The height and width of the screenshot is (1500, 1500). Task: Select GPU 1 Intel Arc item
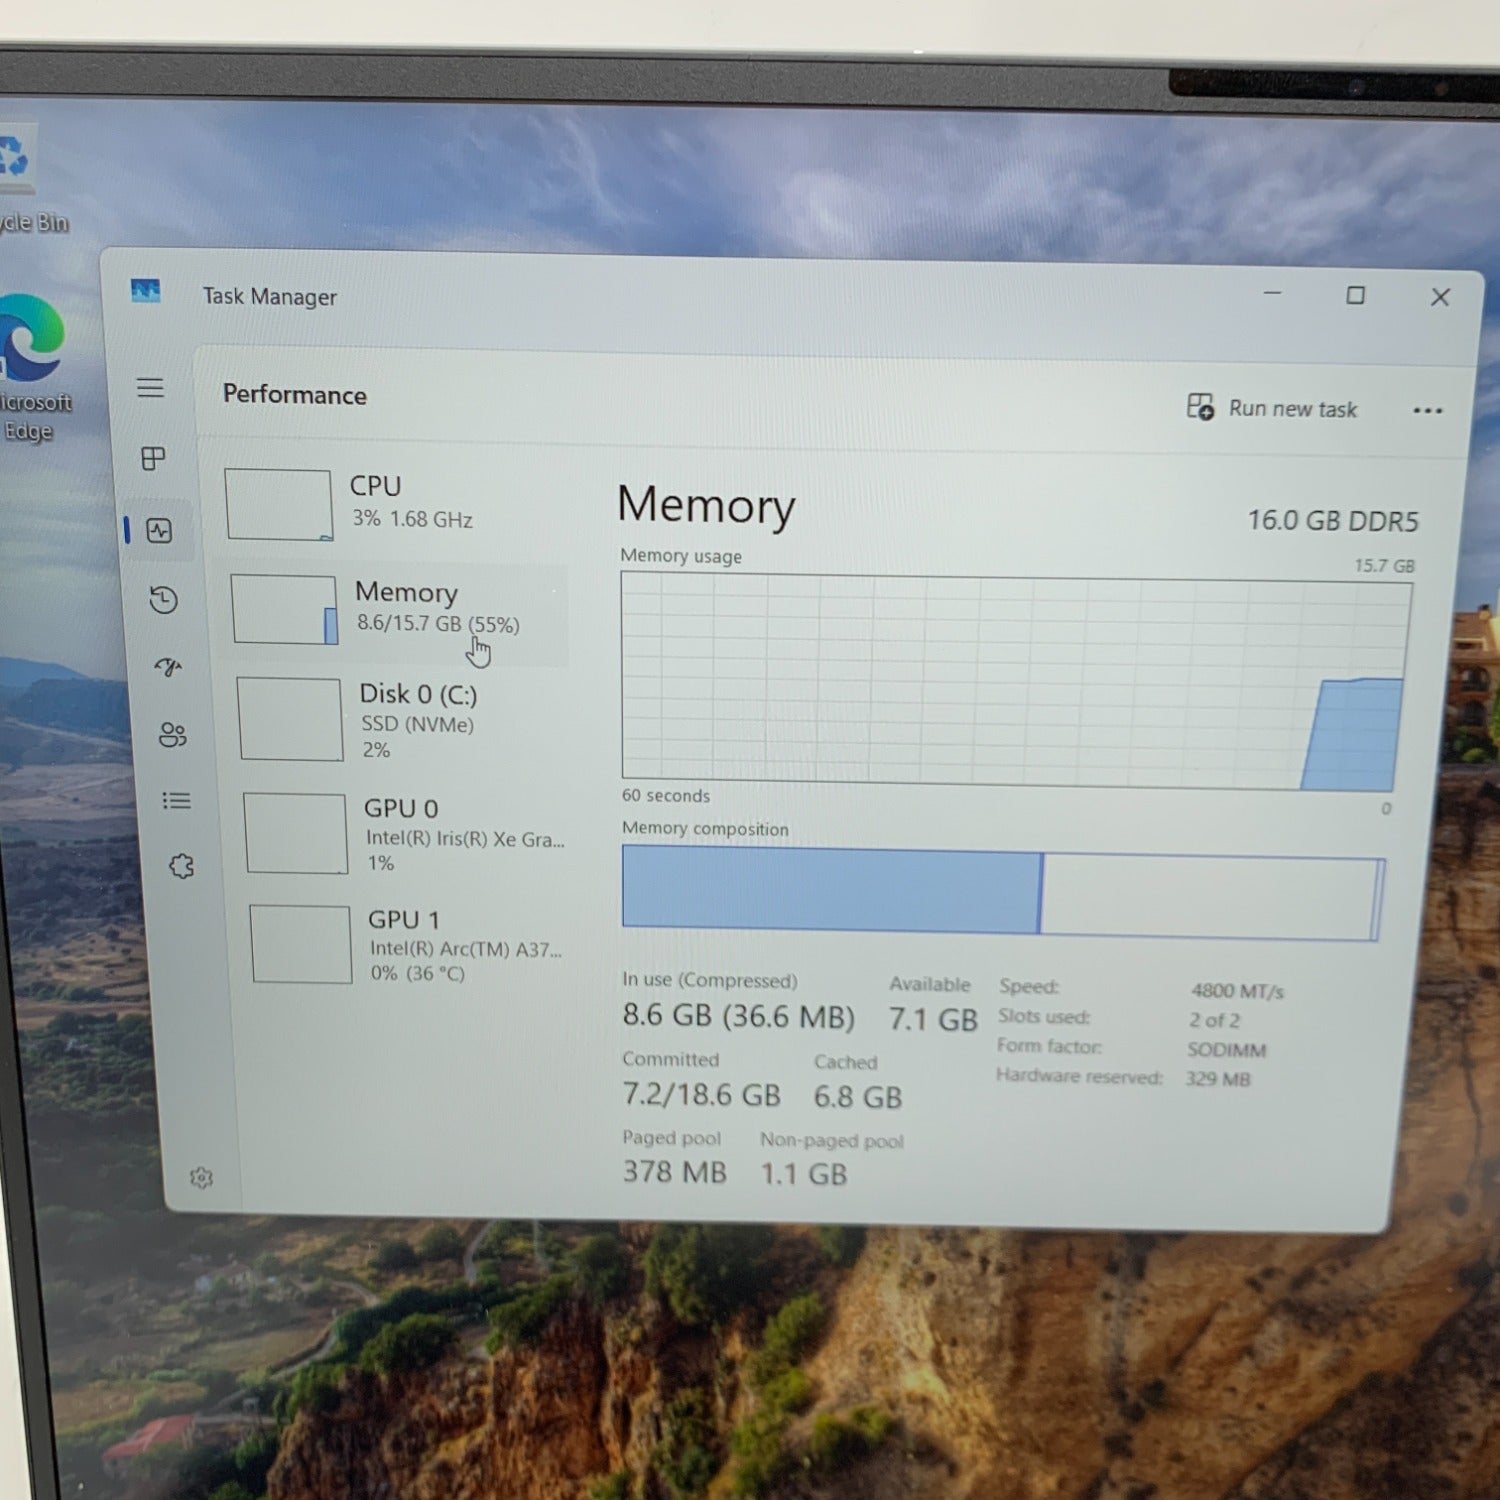[409, 944]
